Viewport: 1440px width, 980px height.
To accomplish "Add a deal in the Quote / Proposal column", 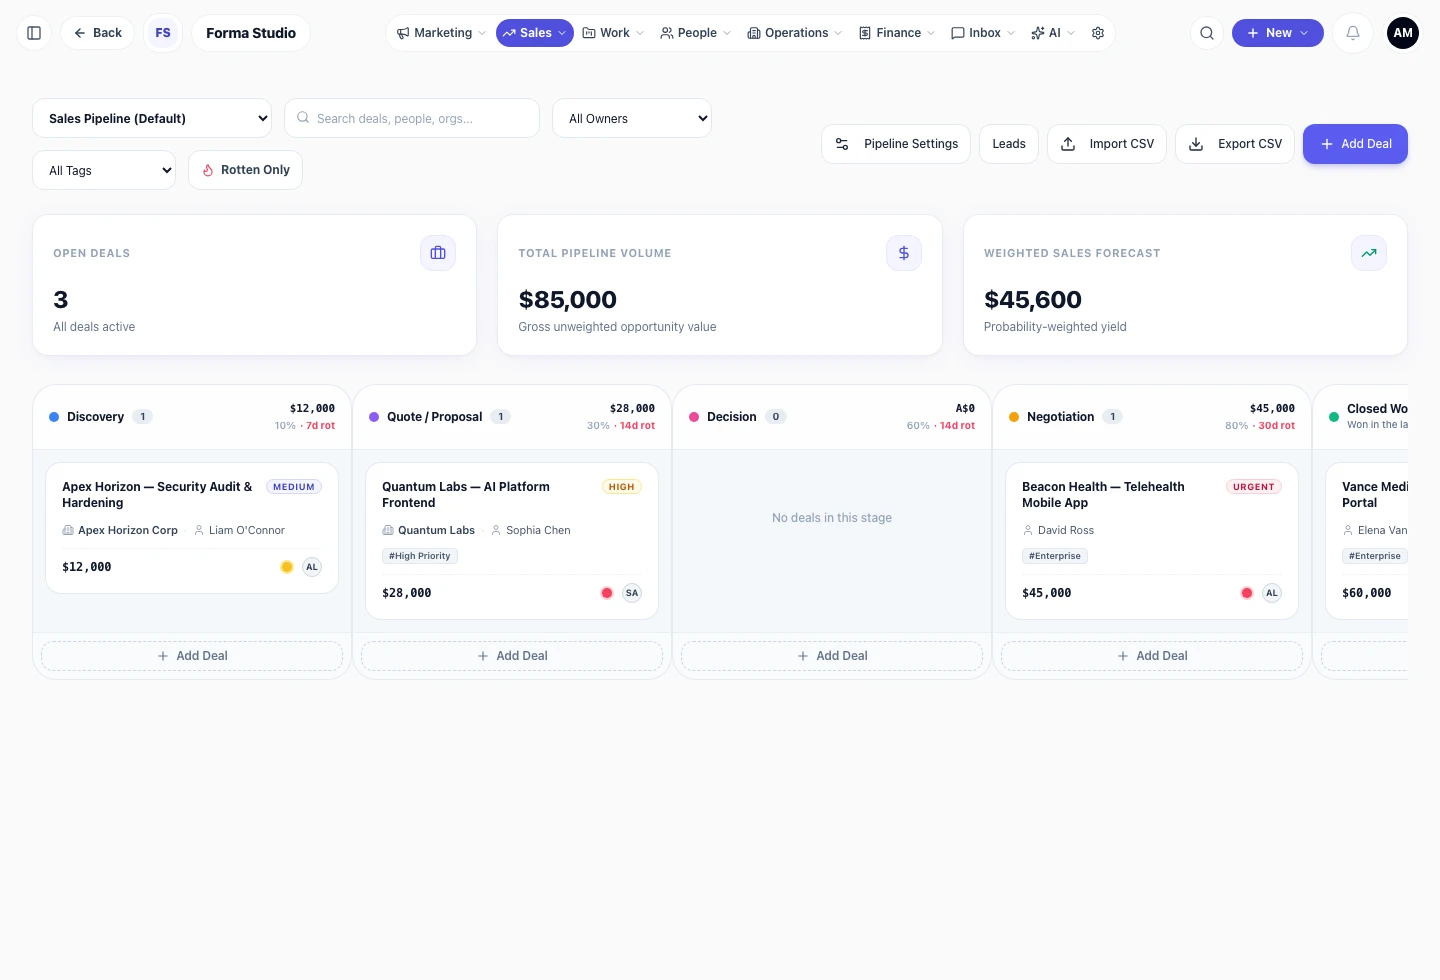I will tap(512, 656).
